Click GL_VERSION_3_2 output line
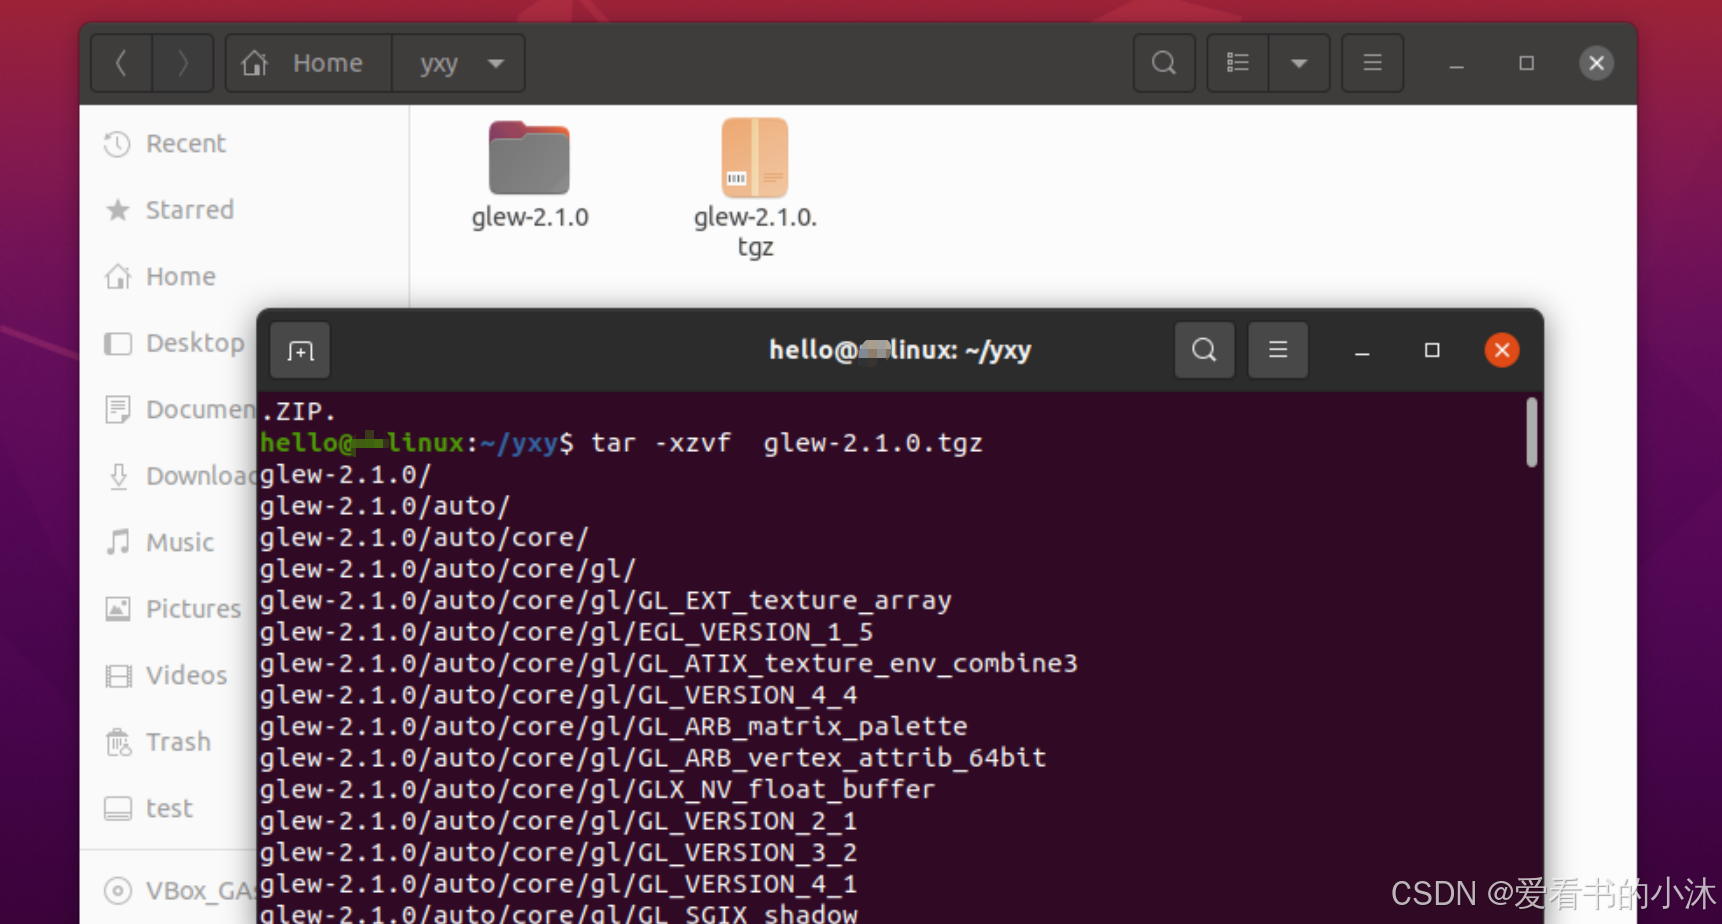Screen dimensions: 1722x924 click(558, 853)
